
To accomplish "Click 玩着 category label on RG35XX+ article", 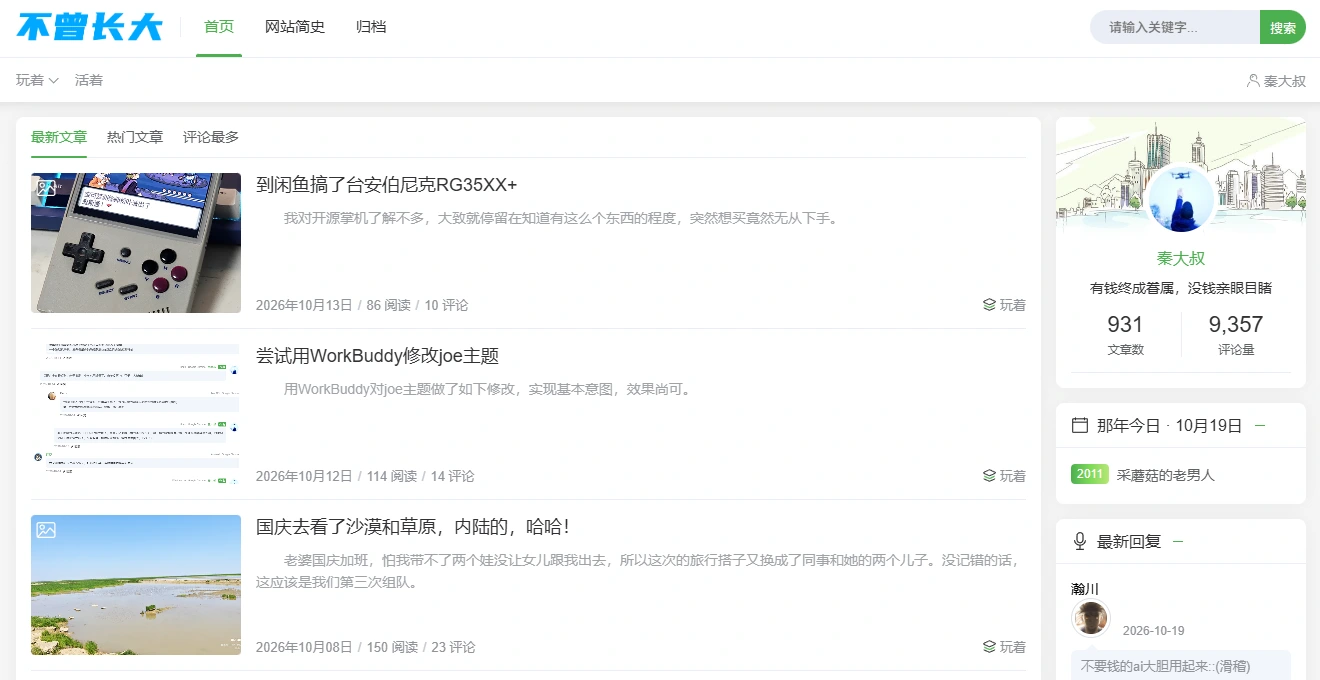I will coord(1013,305).
